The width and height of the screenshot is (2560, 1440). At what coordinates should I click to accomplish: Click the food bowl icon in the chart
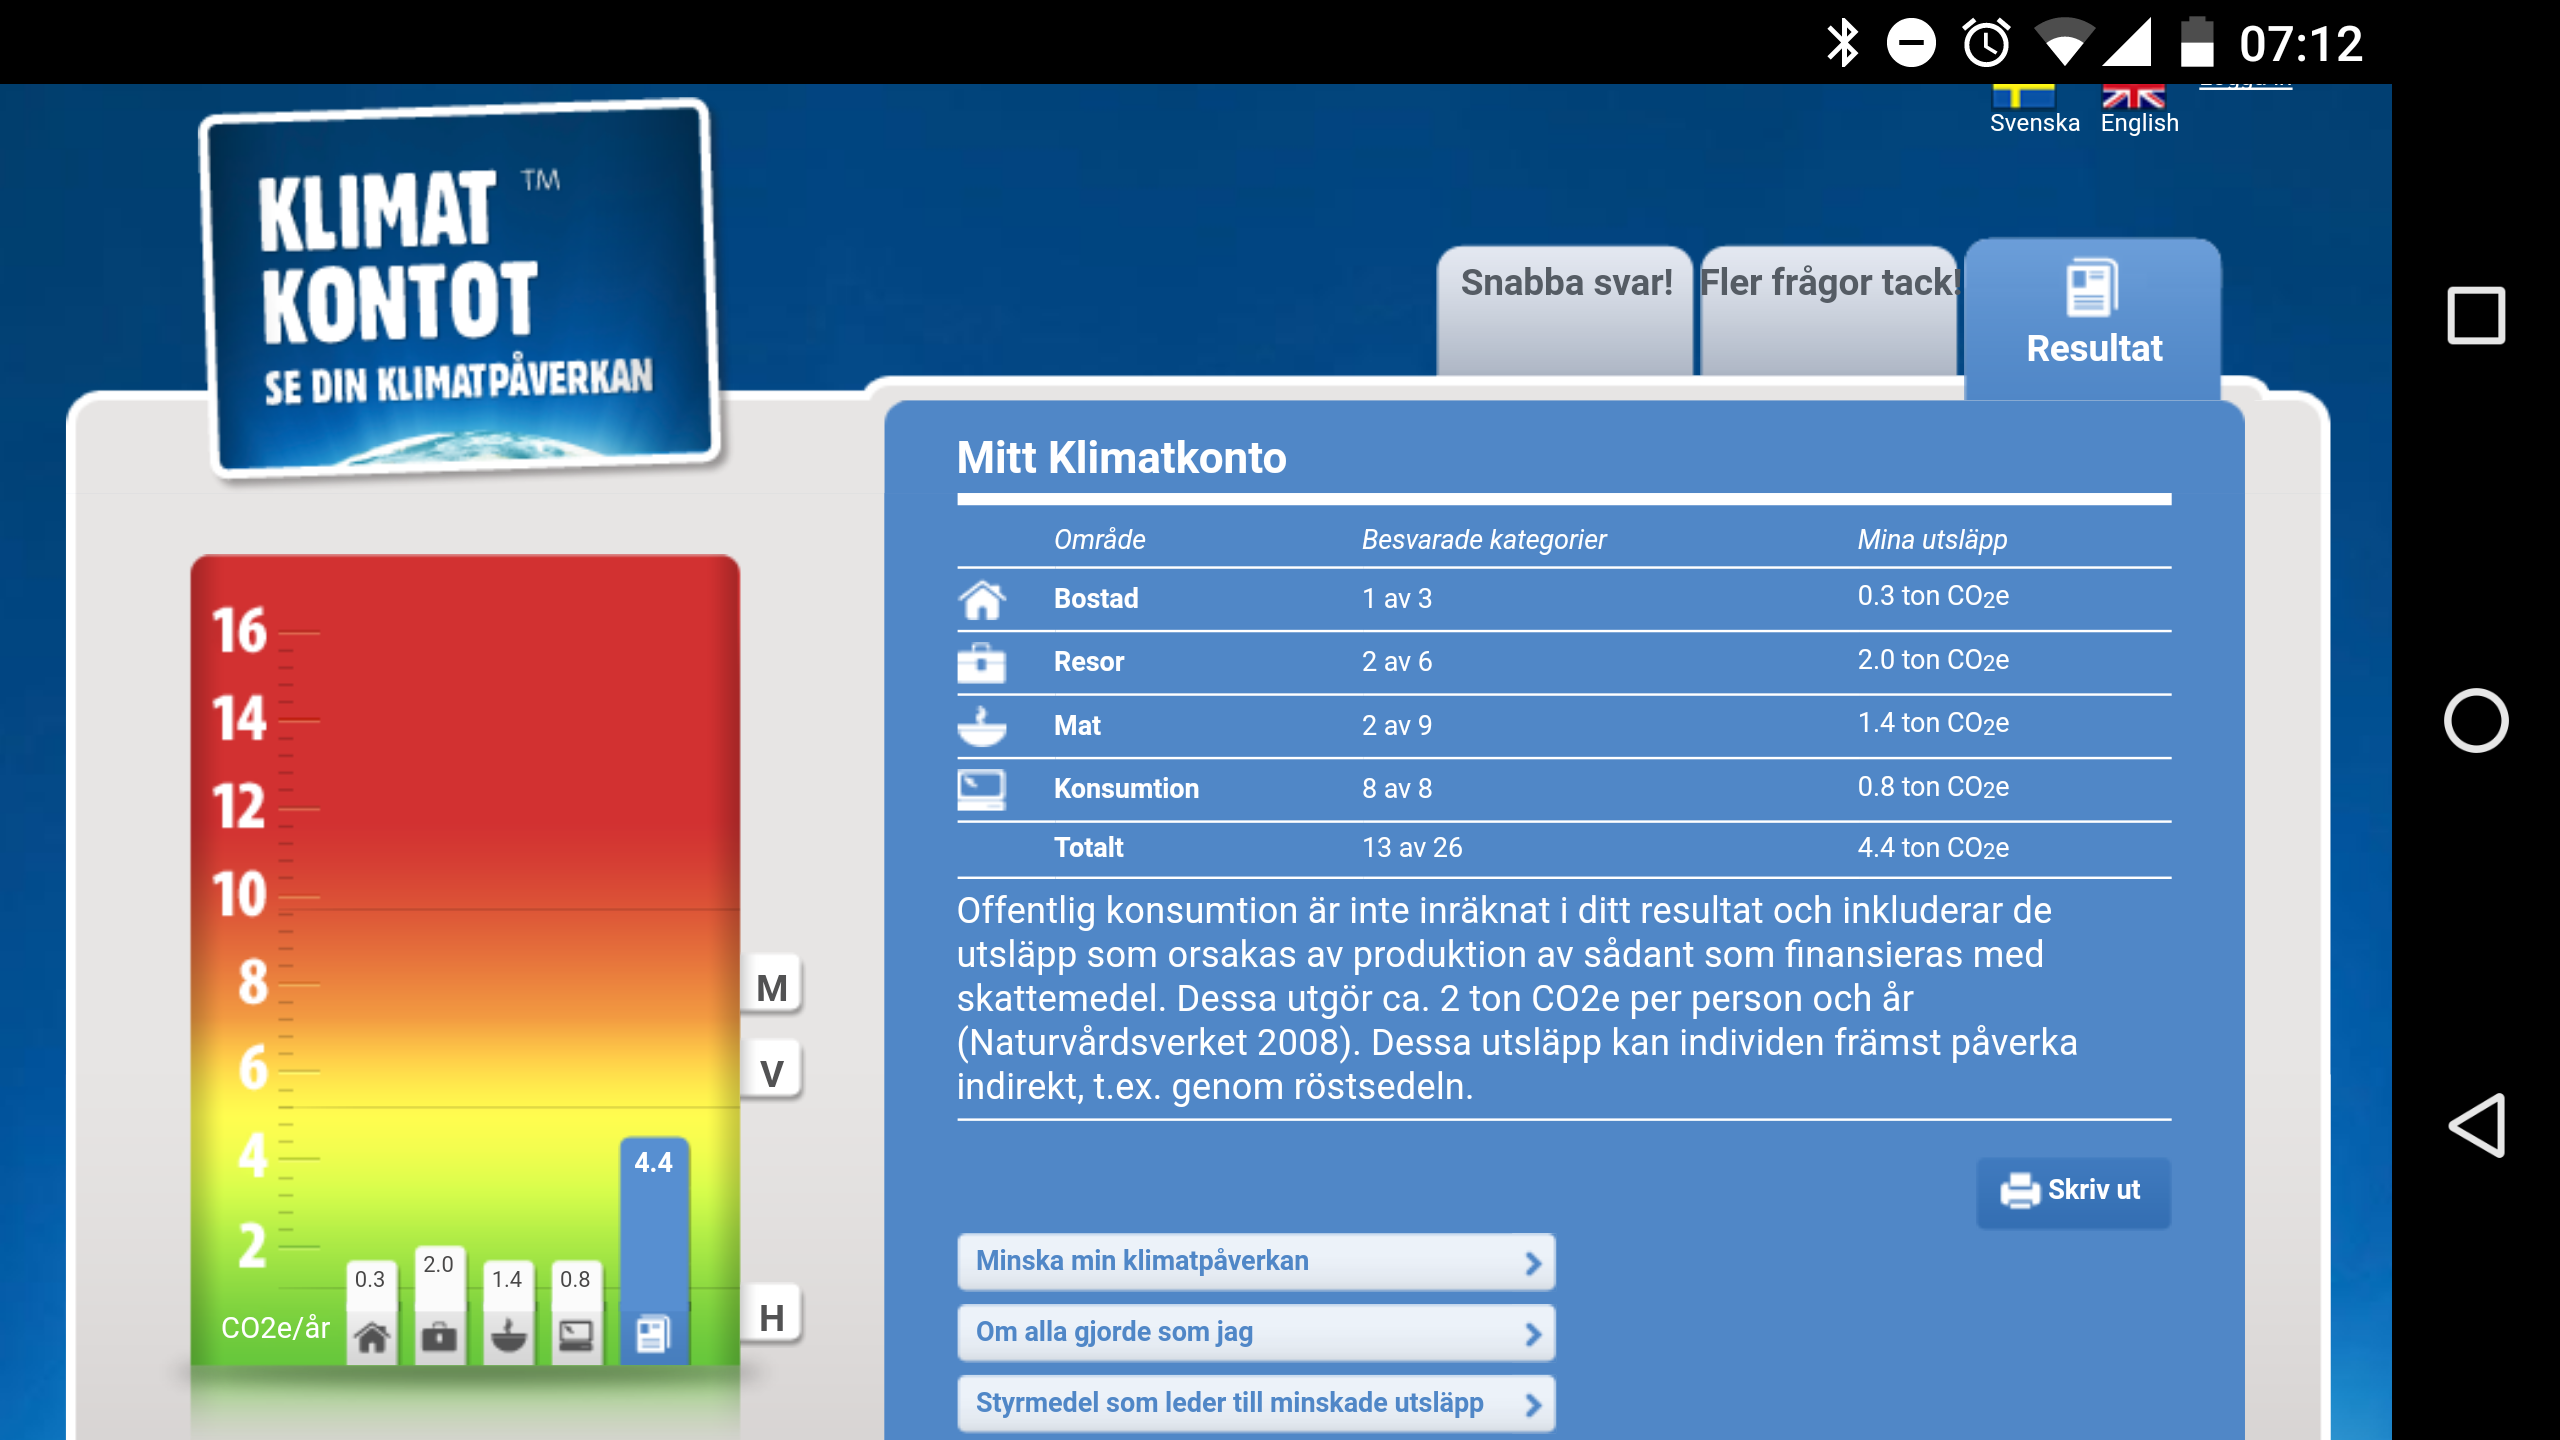coord(508,1337)
